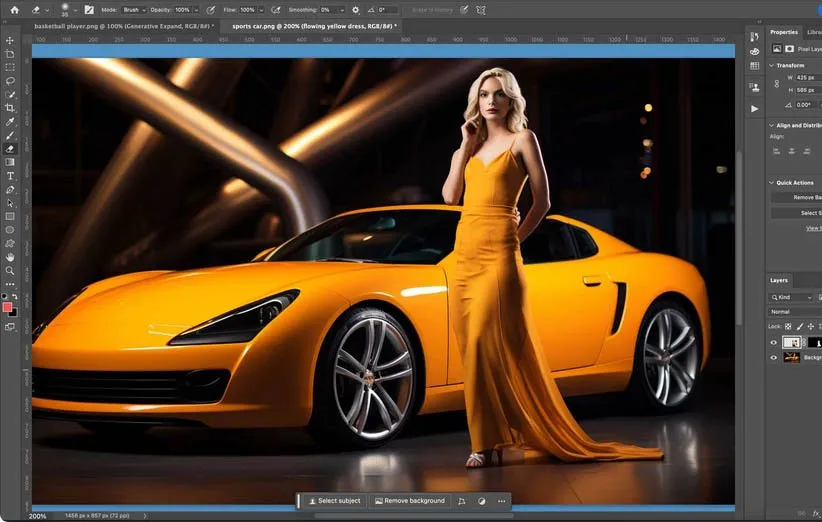This screenshot has width=822, height=522.
Task: Select the Crop tool
Action: (x=10, y=108)
